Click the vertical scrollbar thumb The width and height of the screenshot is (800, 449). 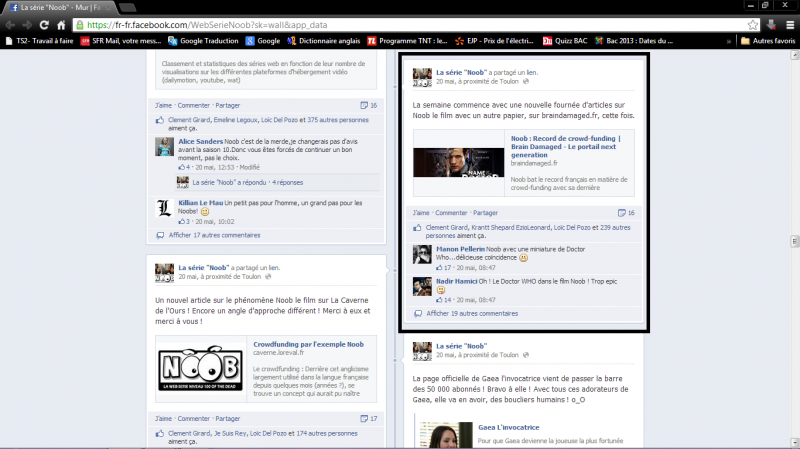(794, 241)
